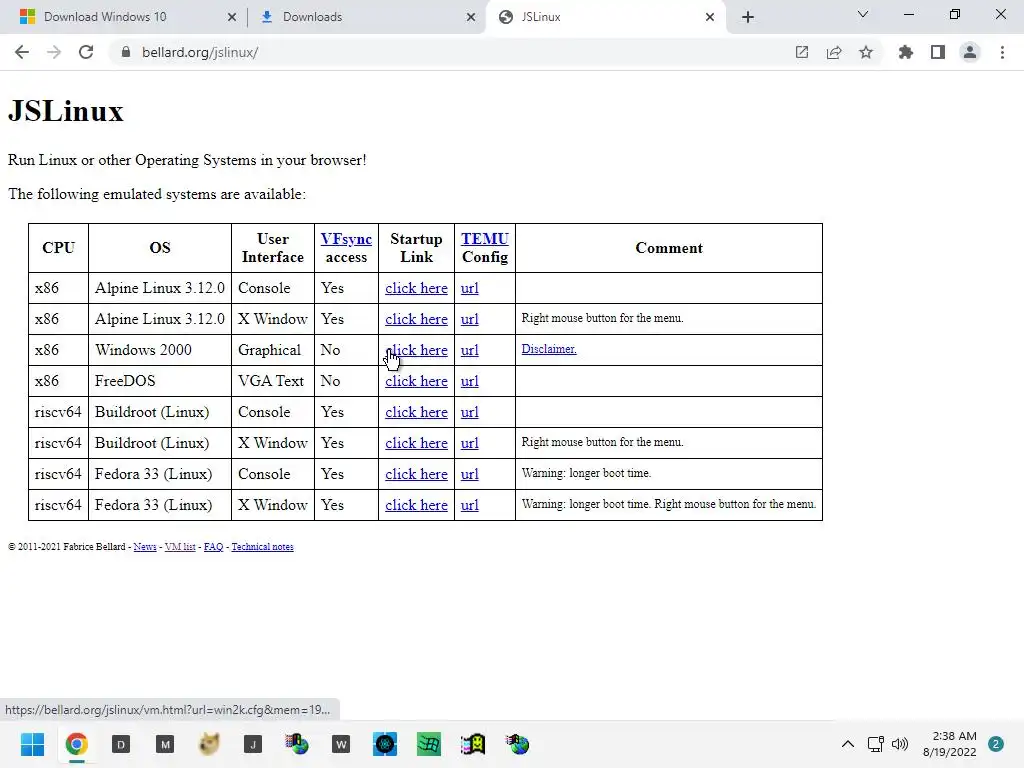Open the TEMU header link
The height and width of the screenshot is (768, 1024).
coord(485,239)
